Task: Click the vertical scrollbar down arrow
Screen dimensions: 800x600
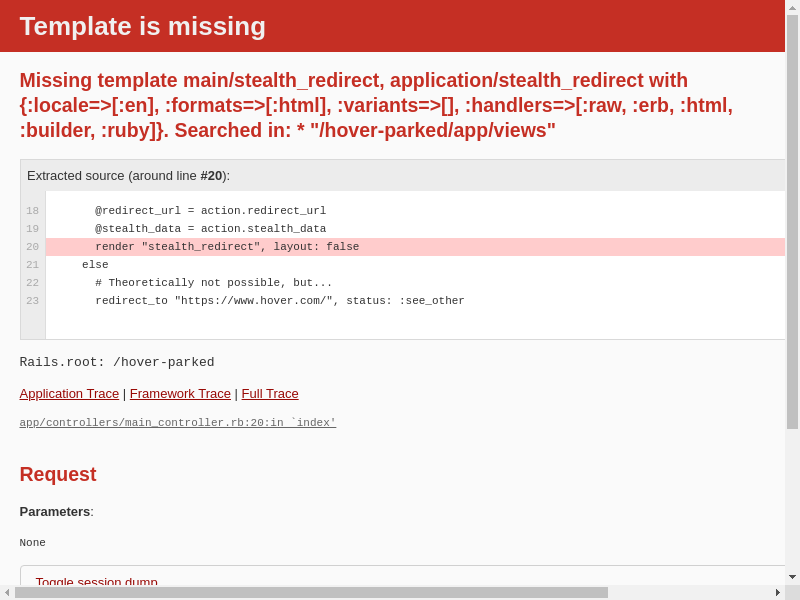Action: tap(792, 577)
